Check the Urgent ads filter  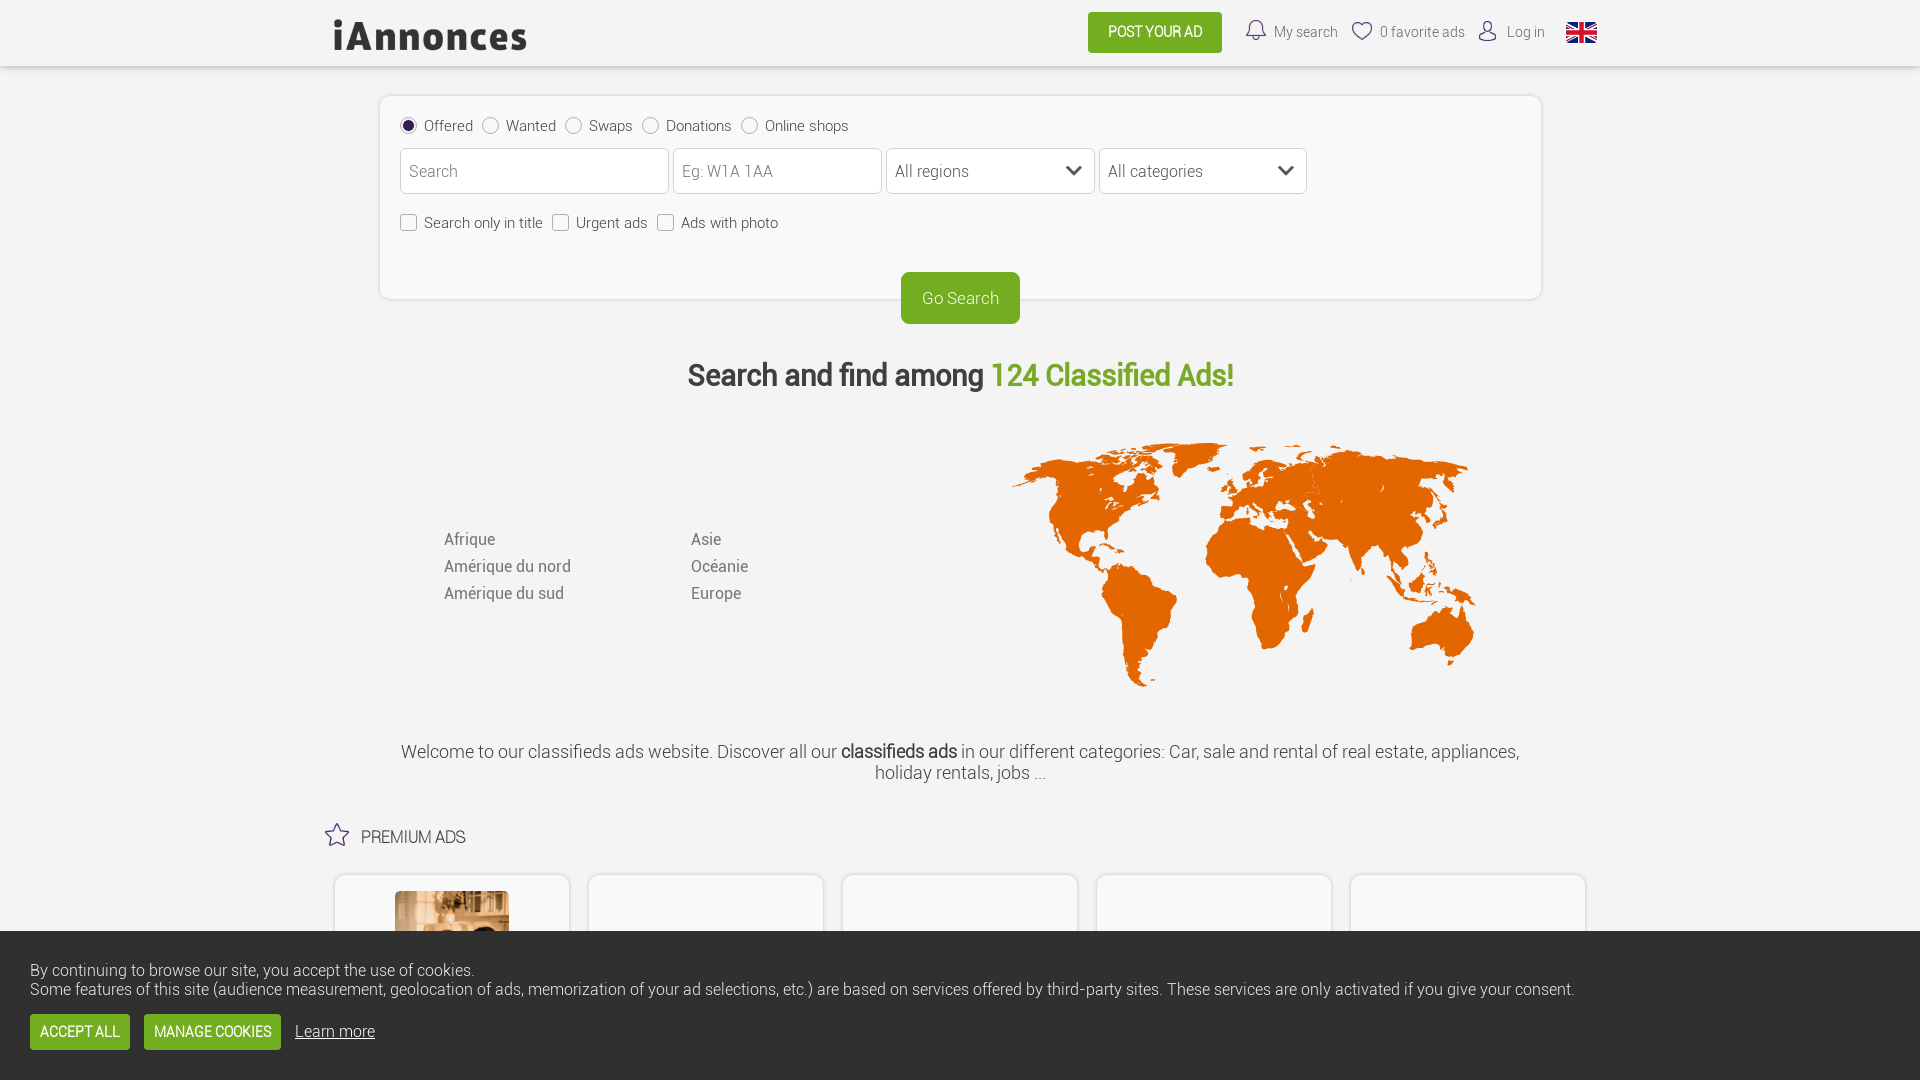560,222
